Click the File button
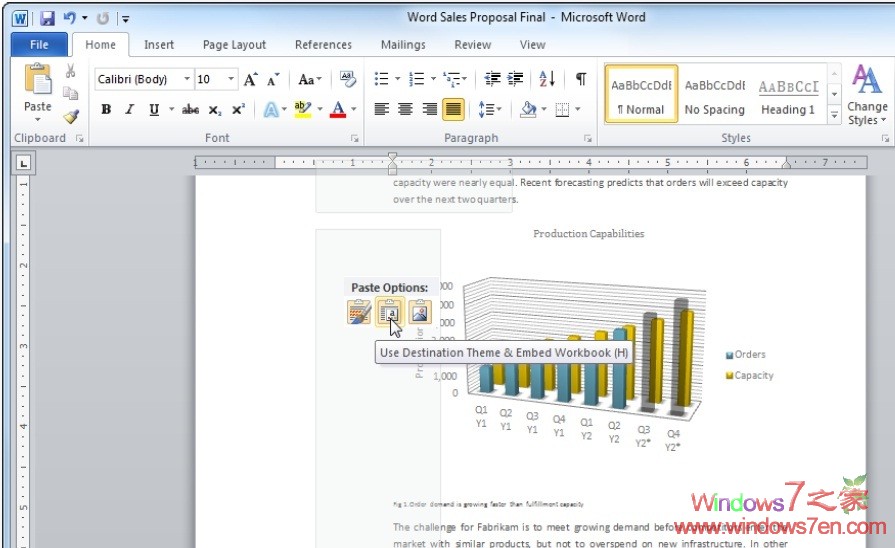The height and width of the screenshot is (548, 895). [39, 44]
